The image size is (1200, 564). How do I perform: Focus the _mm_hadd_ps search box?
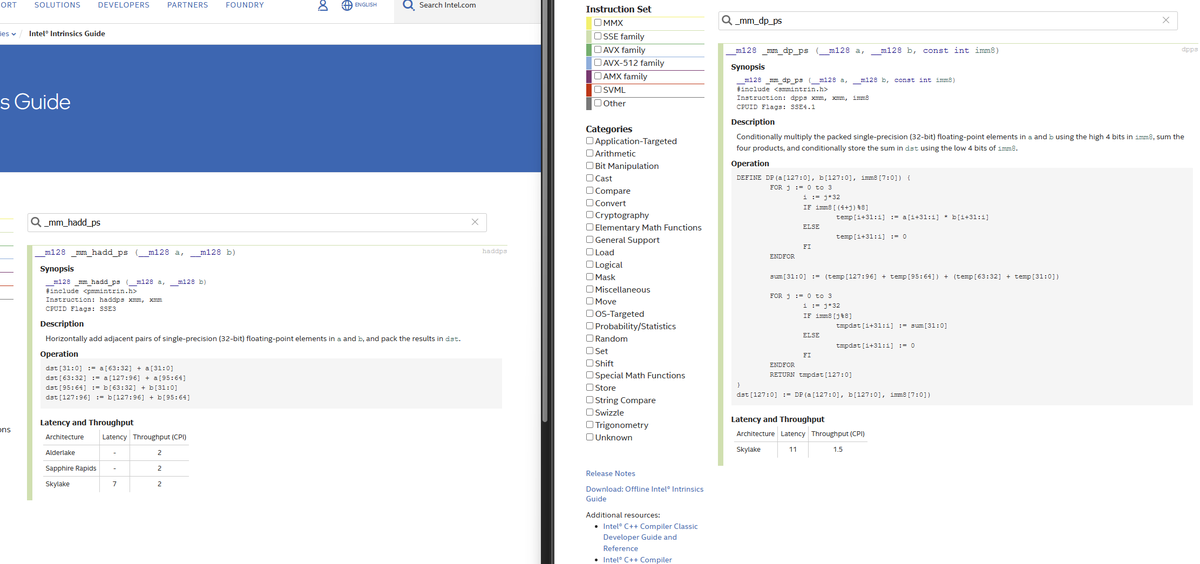(255, 222)
